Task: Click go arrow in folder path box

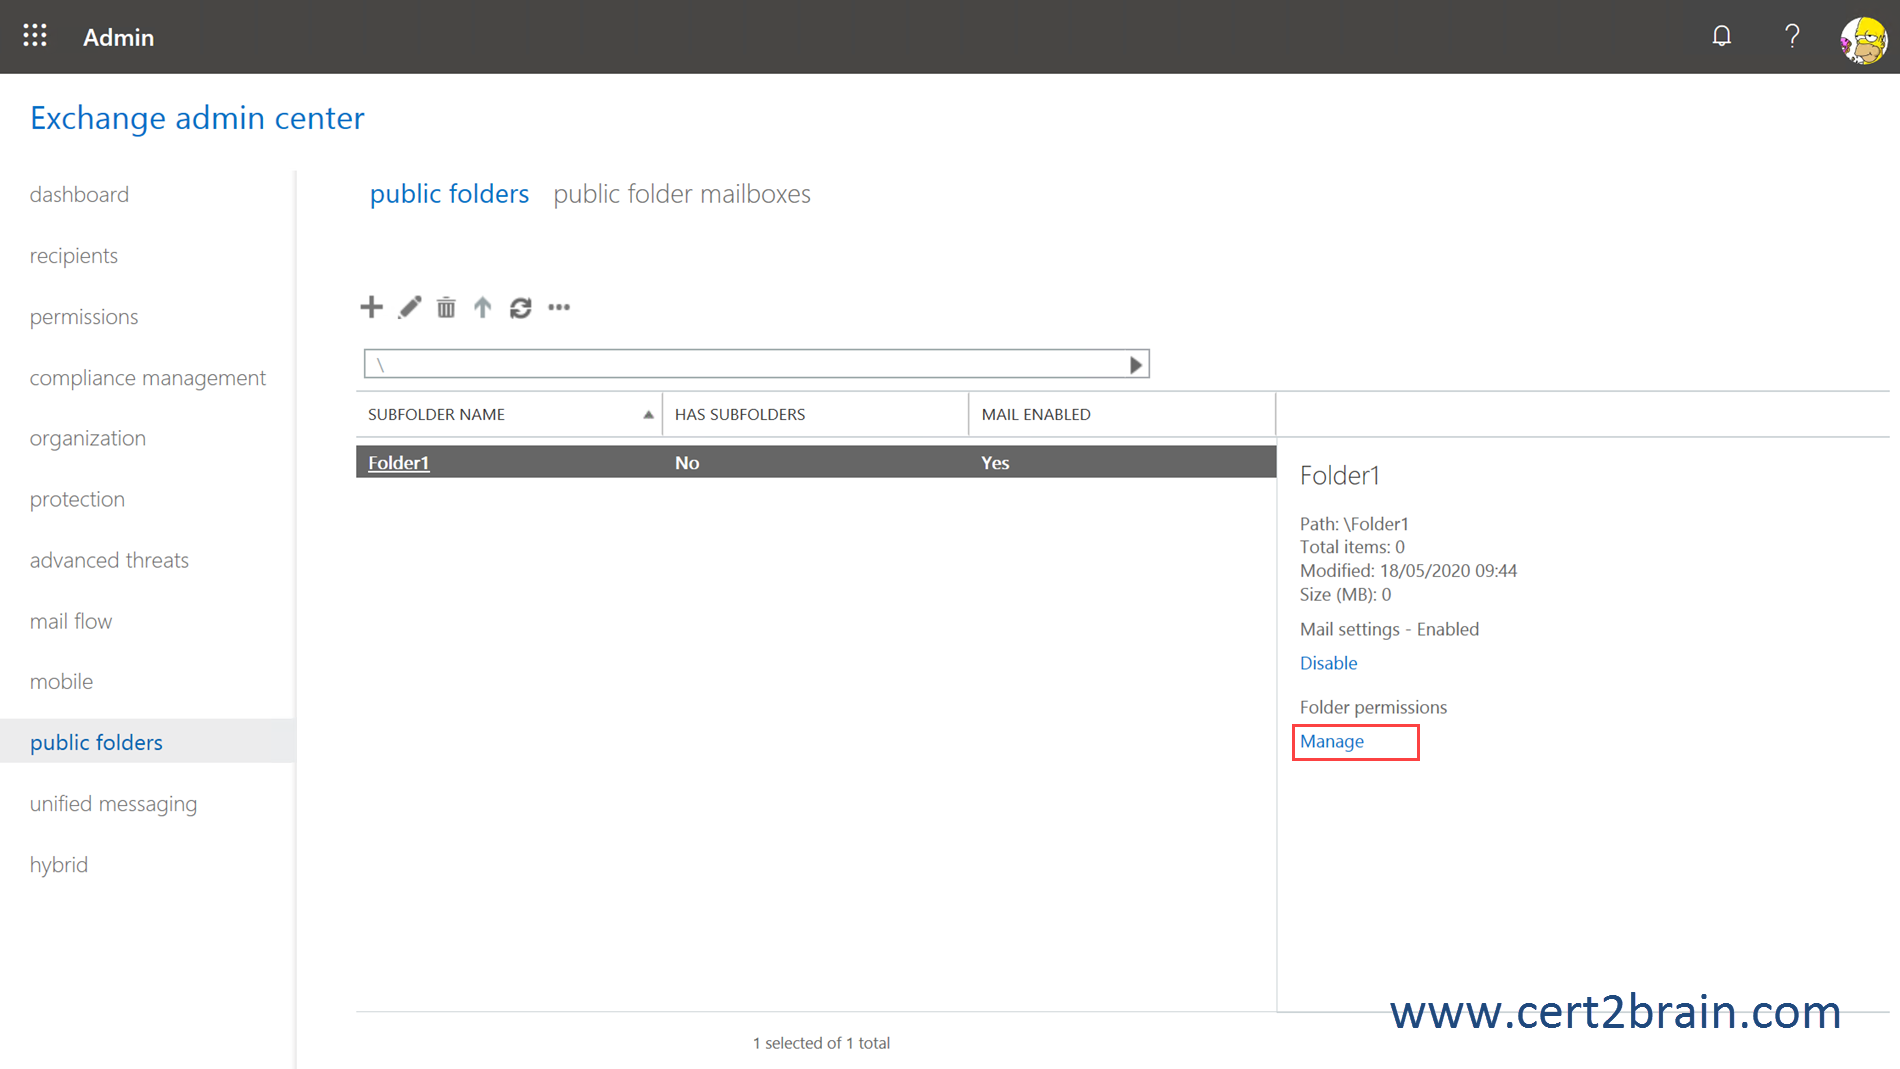Action: coord(1135,365)
